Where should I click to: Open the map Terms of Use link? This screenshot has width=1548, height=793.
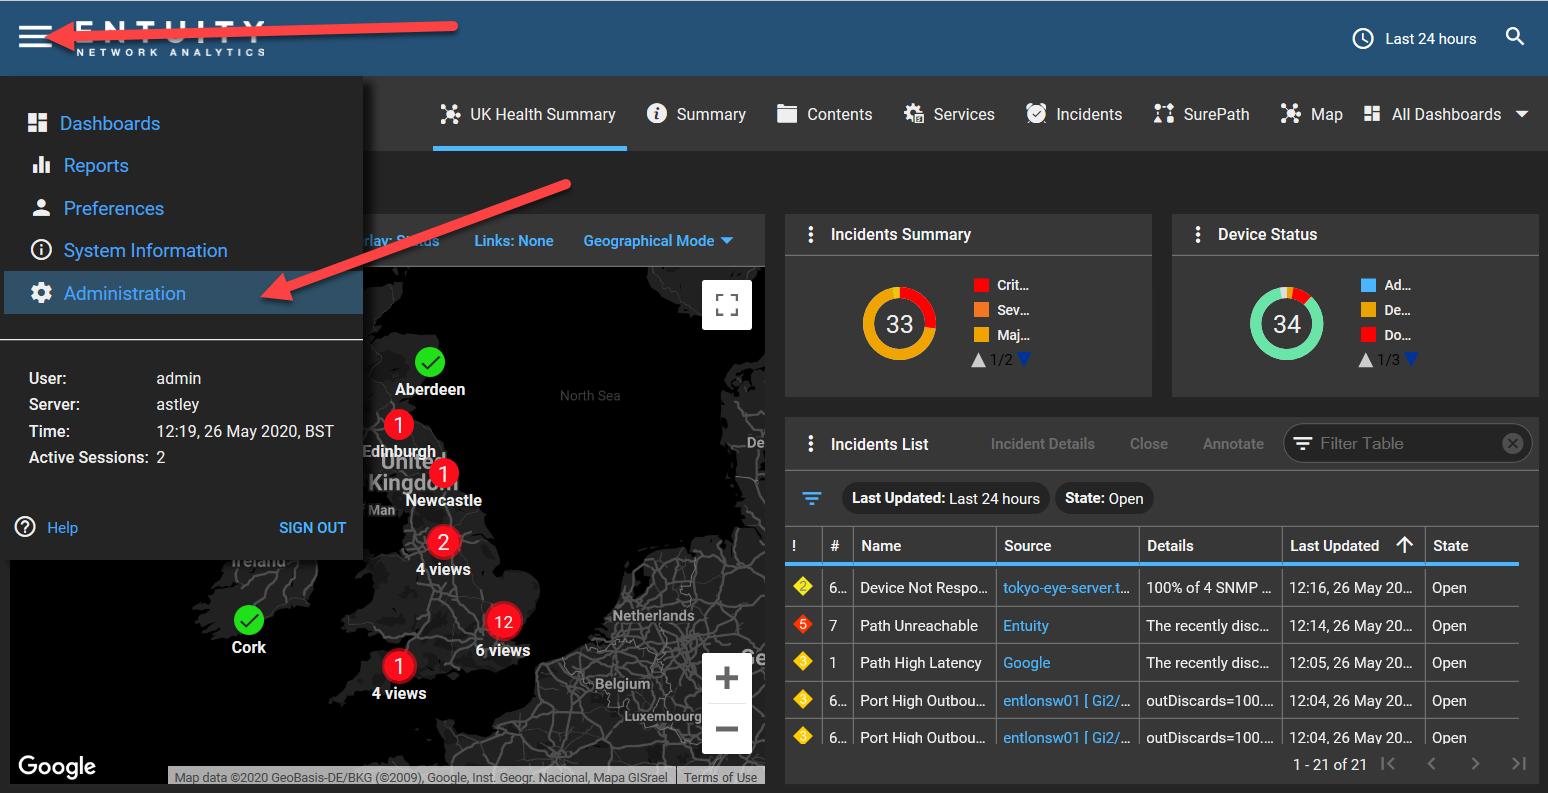[x=720, y=777]
